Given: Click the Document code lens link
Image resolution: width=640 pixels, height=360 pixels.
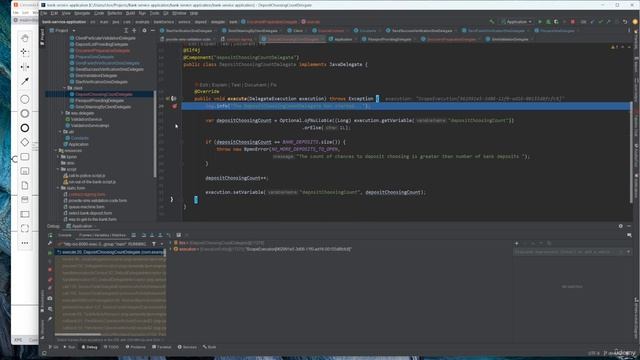Looking at the screenshot, I should [255, 85].
